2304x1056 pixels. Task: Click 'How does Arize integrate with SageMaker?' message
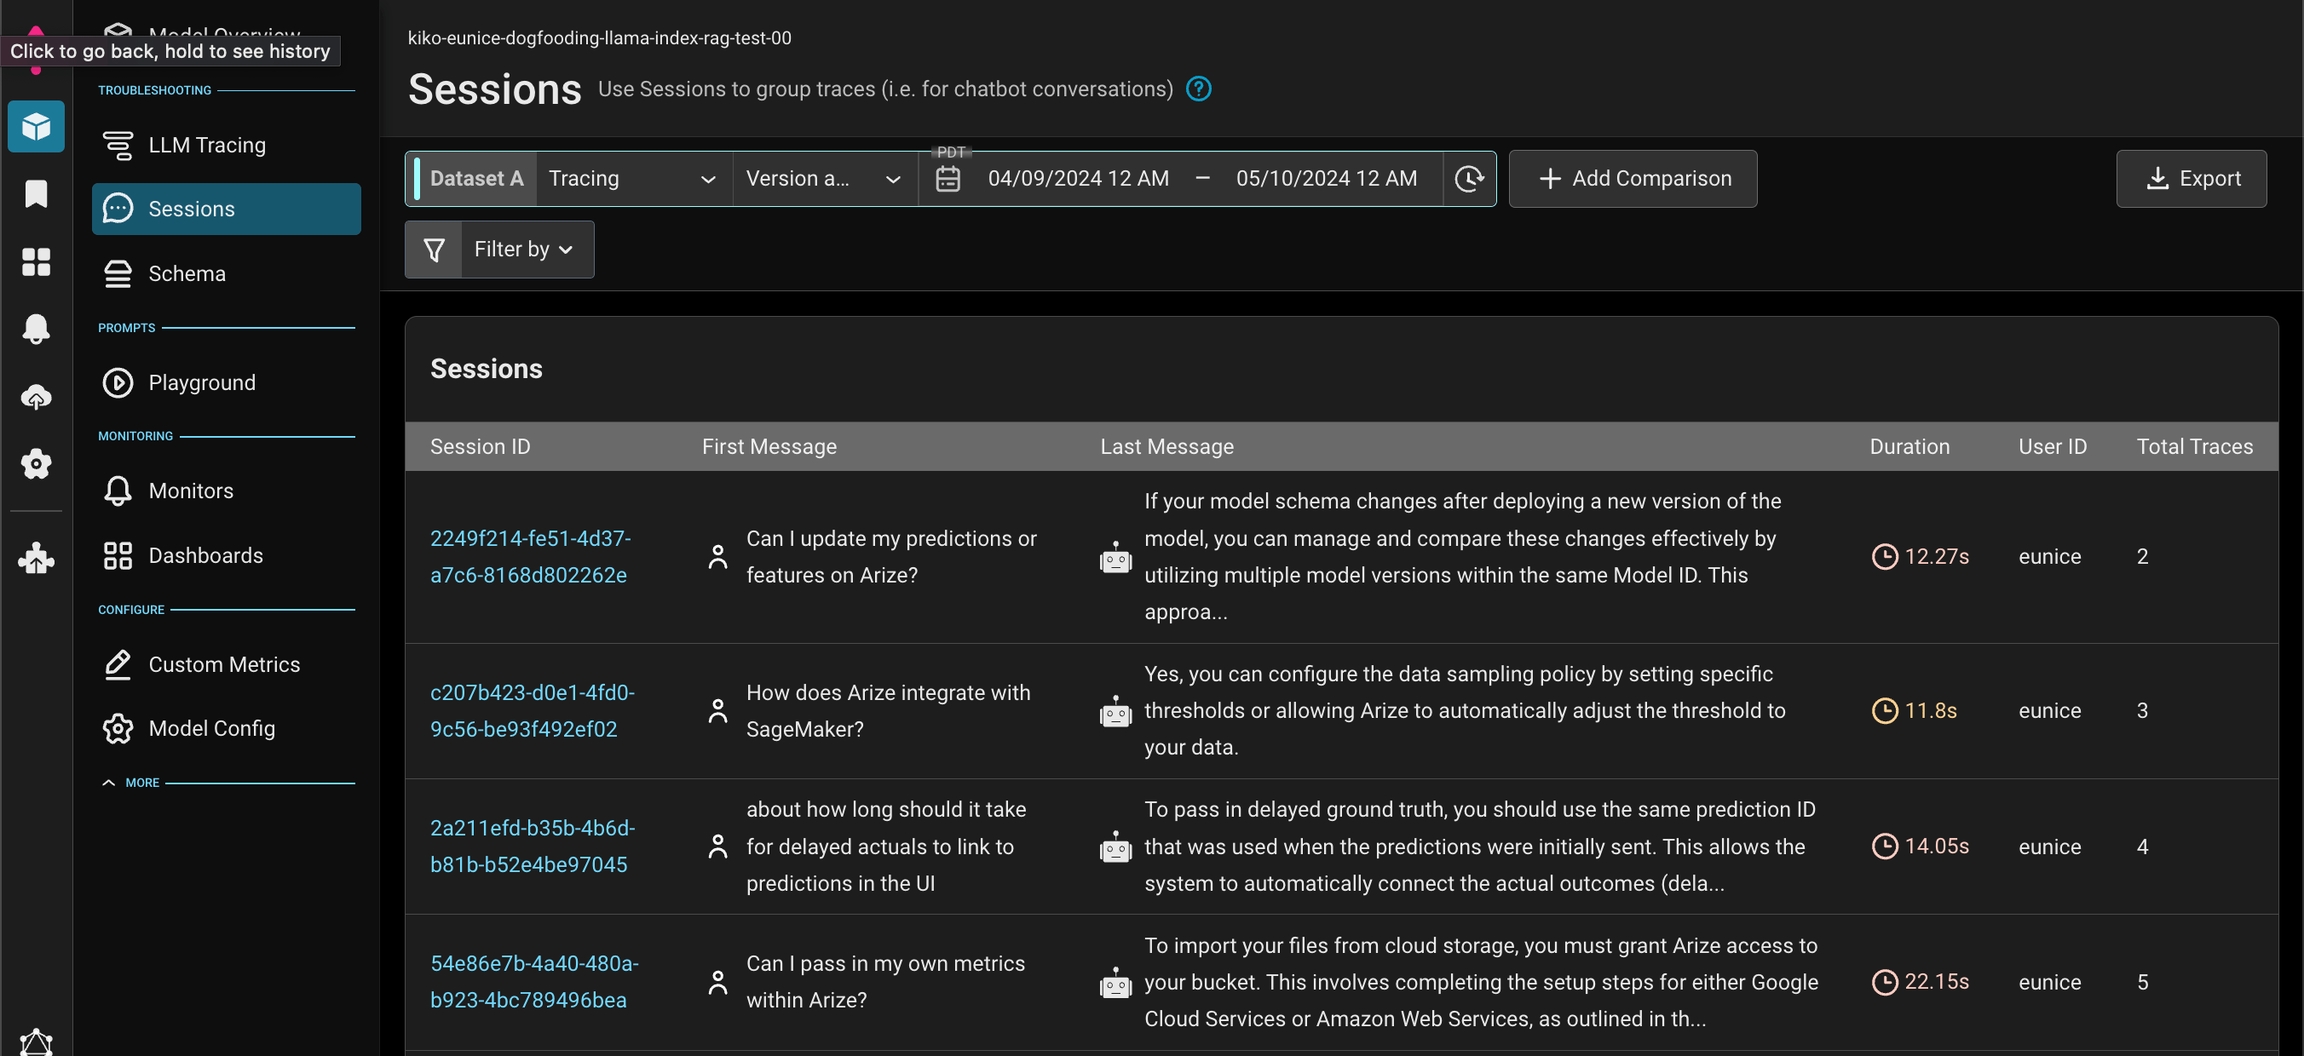(888, 711)
